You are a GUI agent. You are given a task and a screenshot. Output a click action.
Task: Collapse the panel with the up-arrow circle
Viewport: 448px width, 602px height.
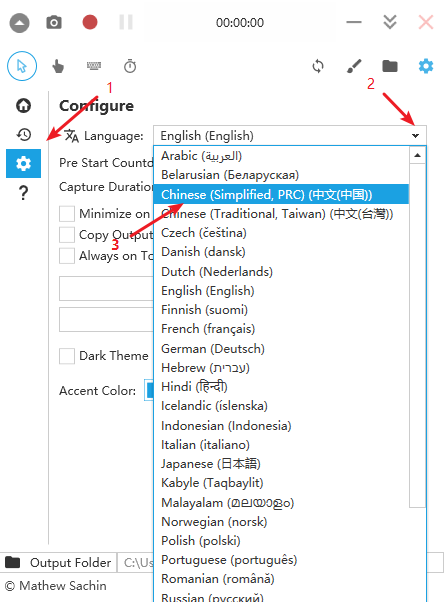click(19, 23)
